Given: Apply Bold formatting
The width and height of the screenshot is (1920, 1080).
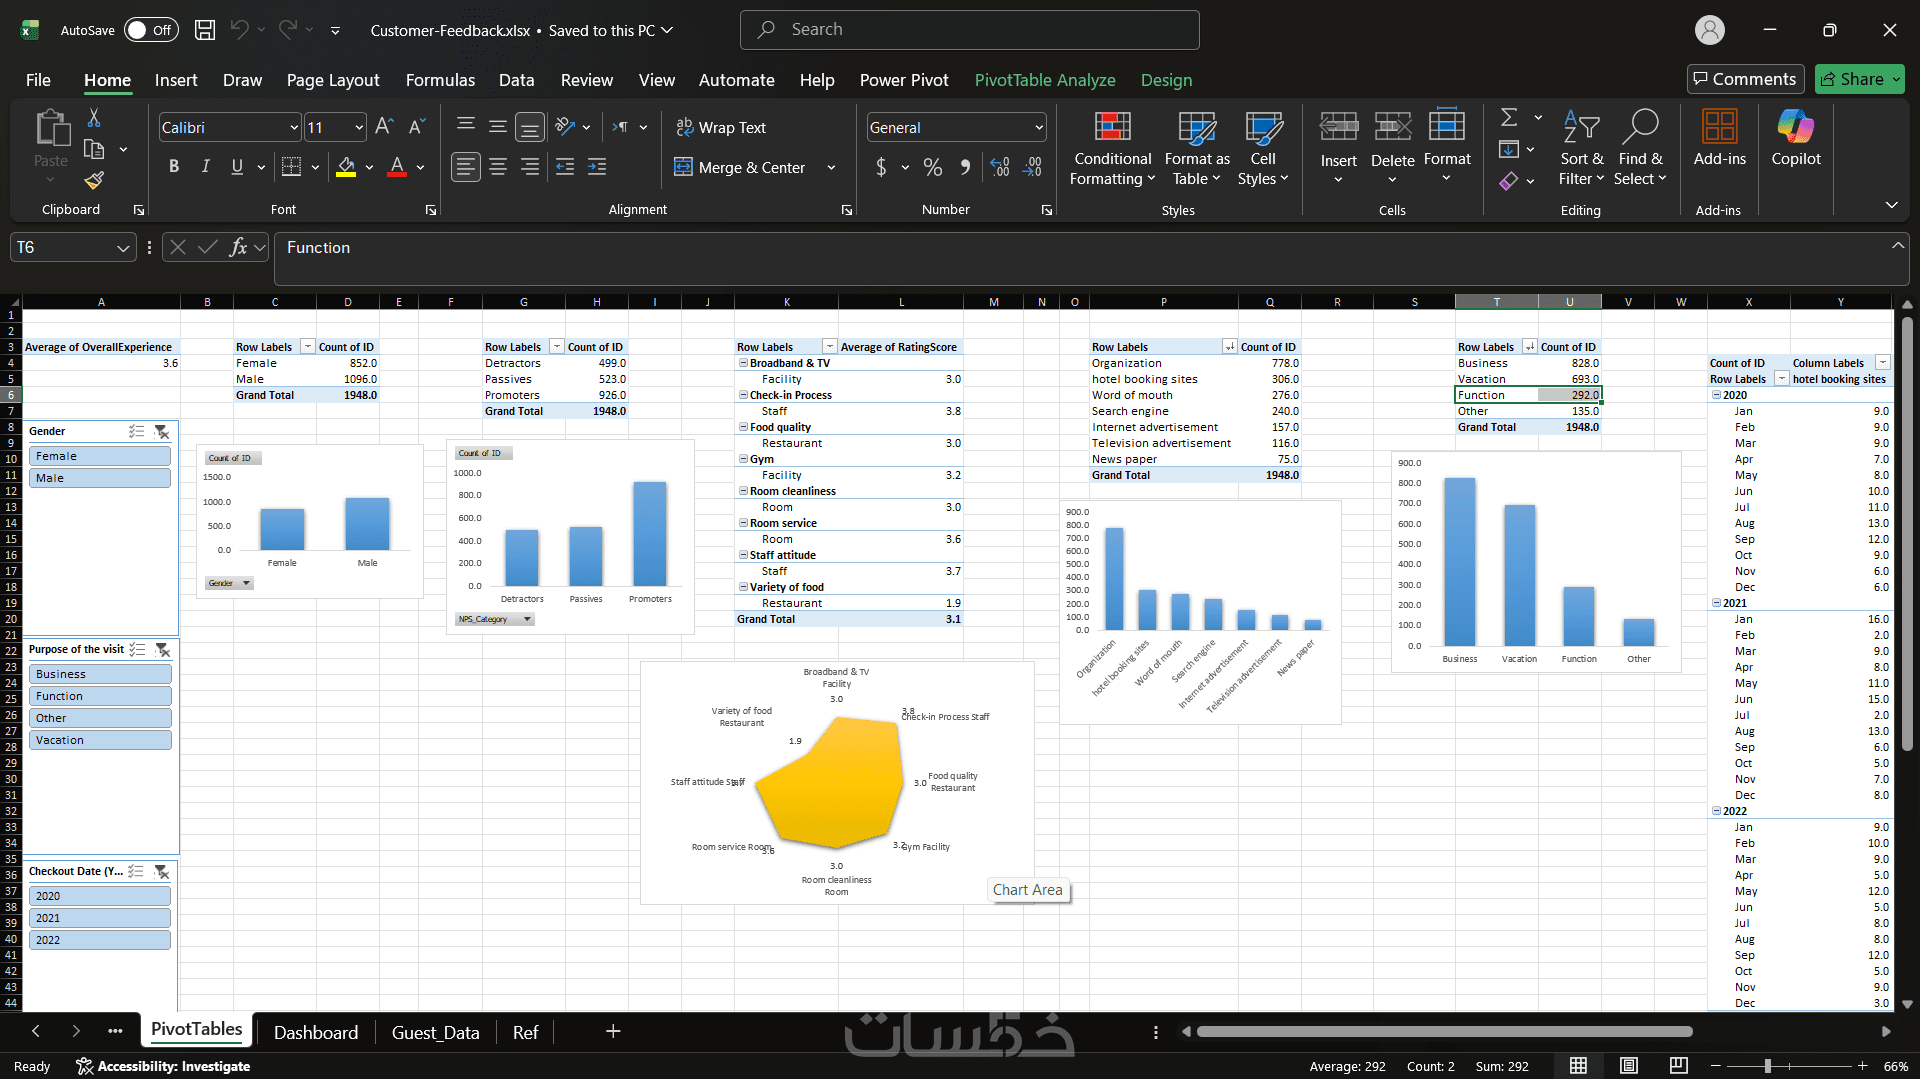Looking at the screenshot, I should click(174, 167).
